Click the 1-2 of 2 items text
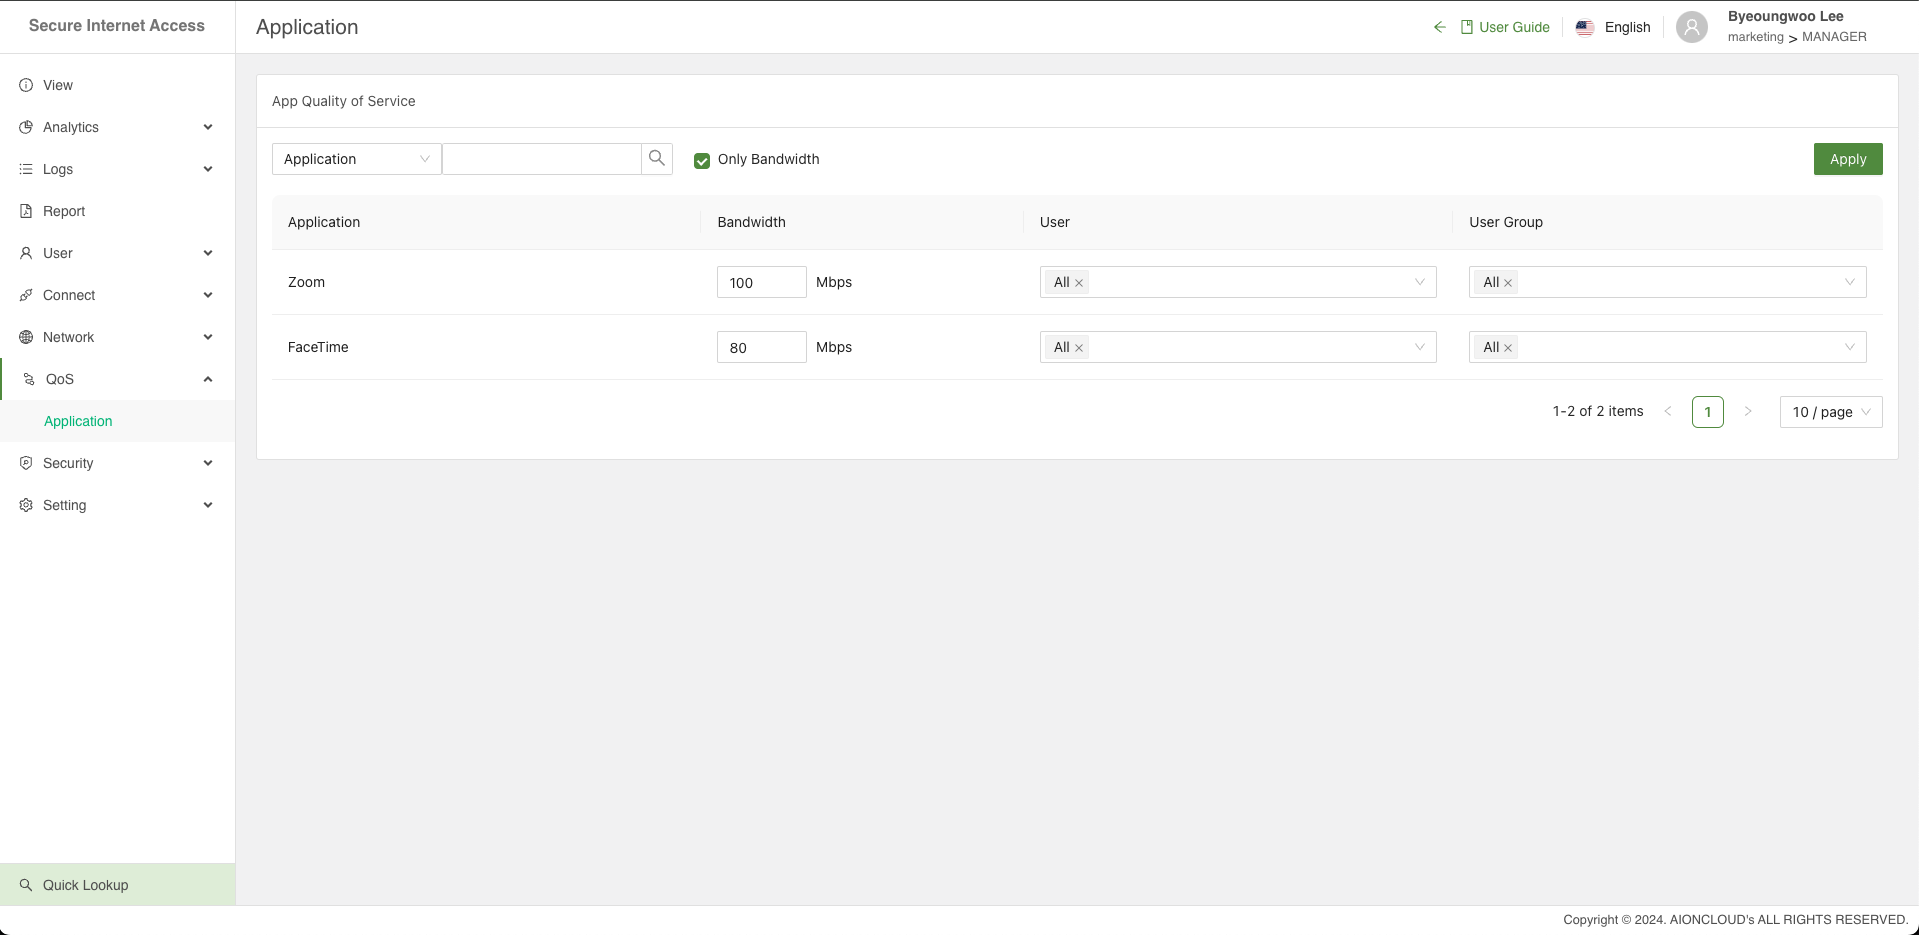The image size is (1919, 935). point(1598,411)
